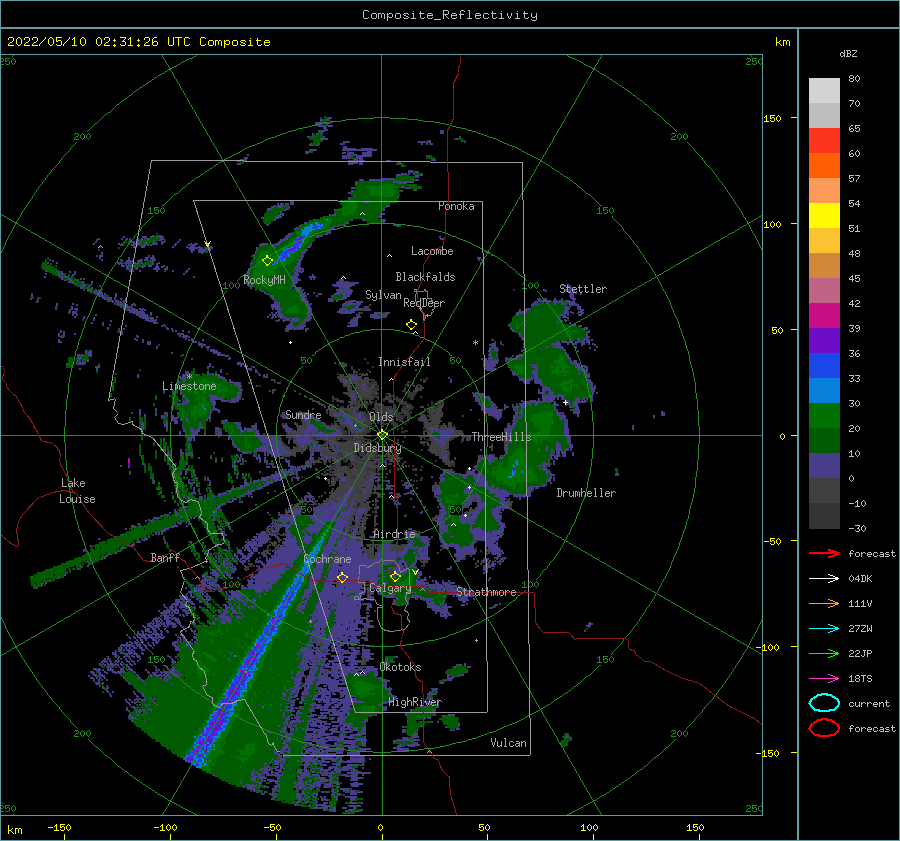Click the RockyMH label on map

click(264, 280)
